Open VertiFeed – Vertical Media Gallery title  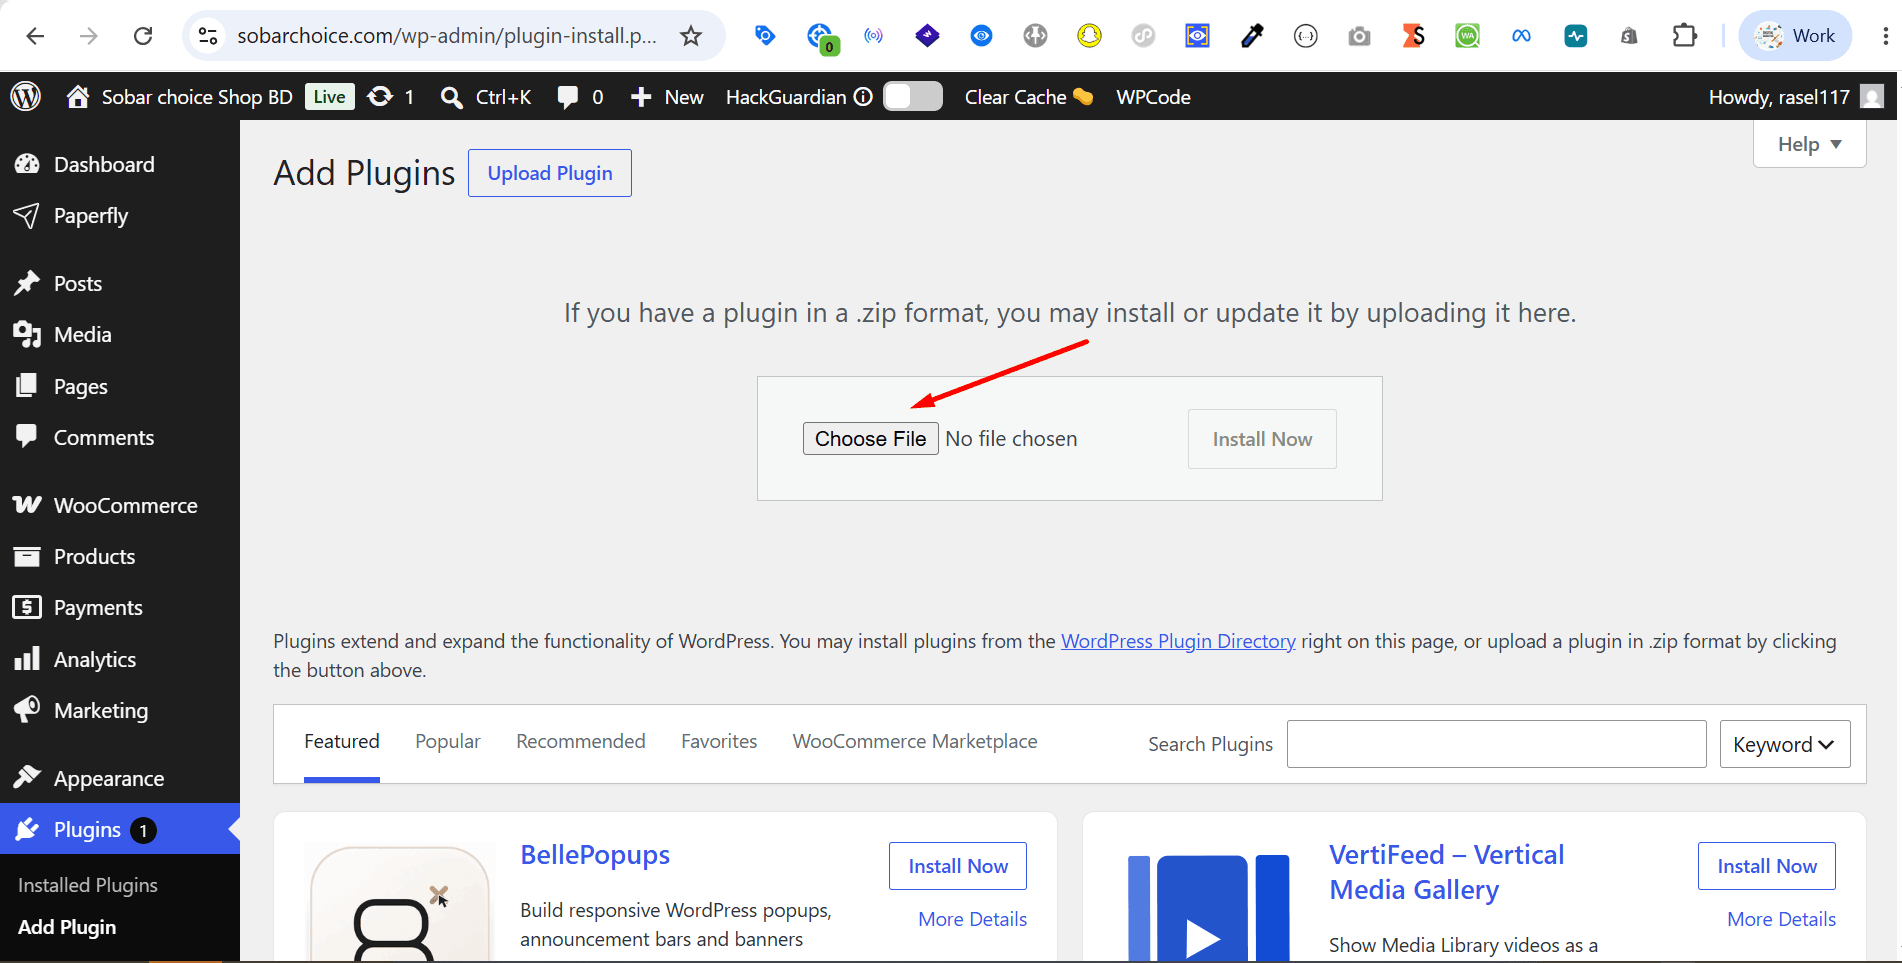(x=1446, y=872)
